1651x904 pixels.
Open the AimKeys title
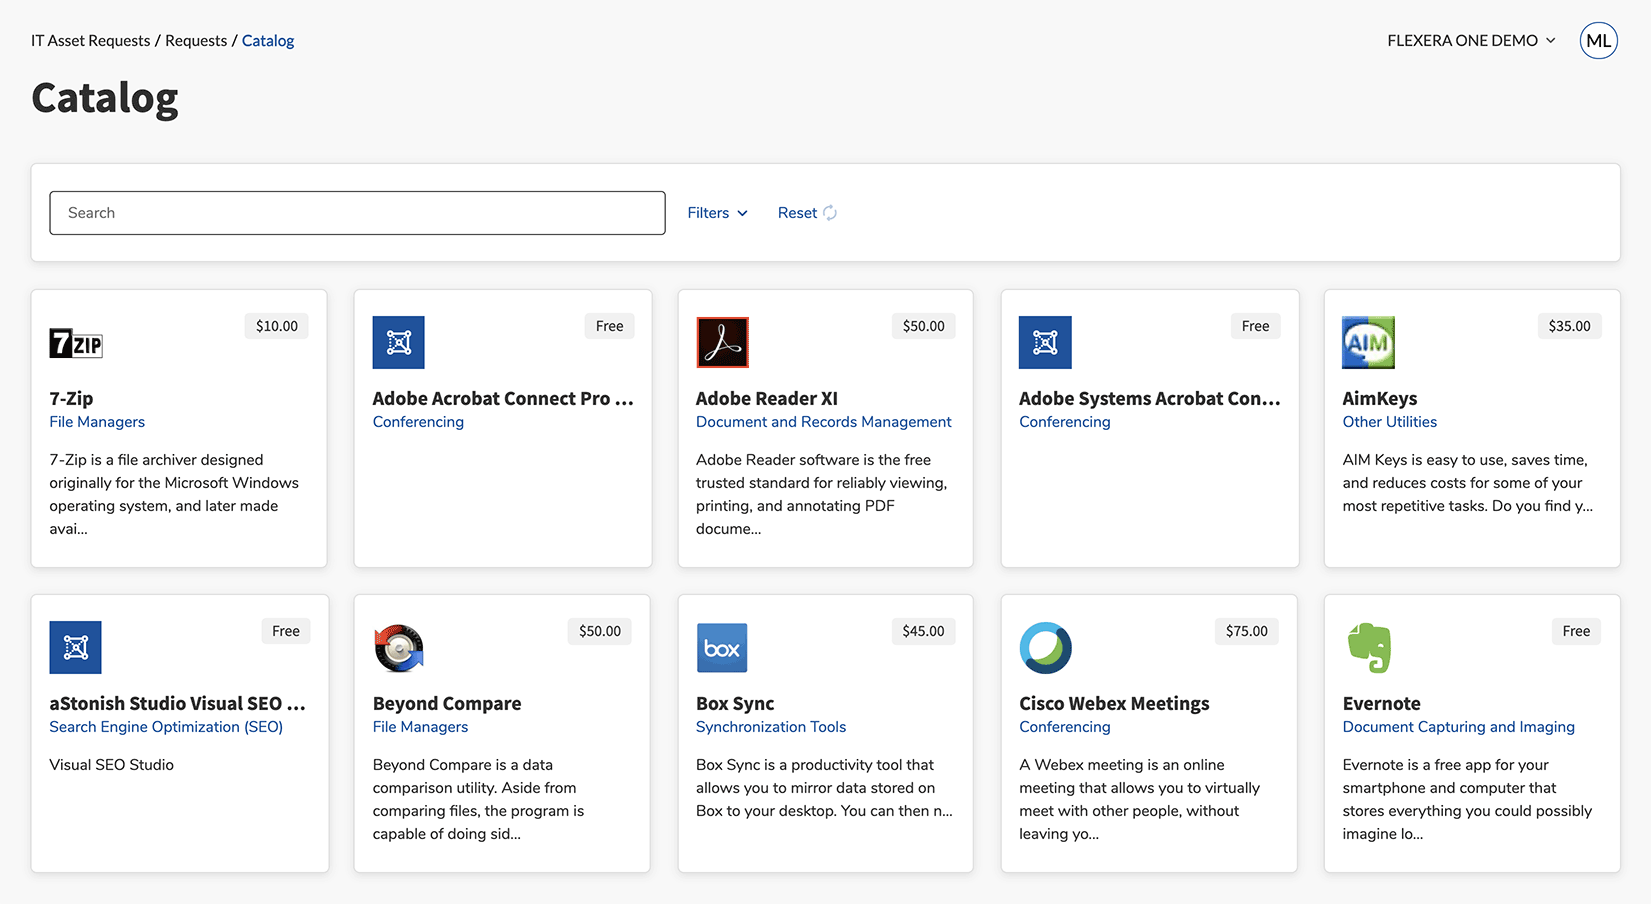(x=1379, y=398)
